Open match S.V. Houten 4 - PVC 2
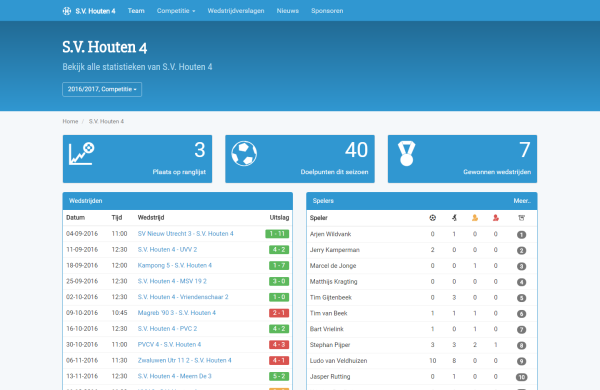 click(167, 328)
